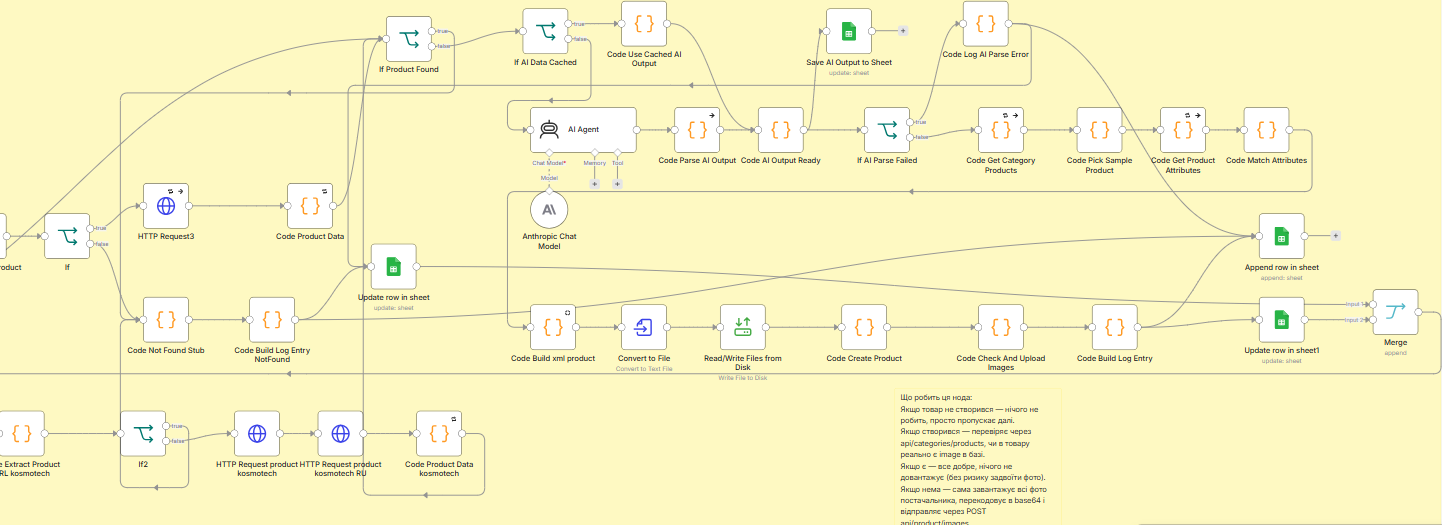The height and width of the screenshot is (525, 1442).
Task: Select the Code Build Log Entry node
Action: coord(1115,327)
